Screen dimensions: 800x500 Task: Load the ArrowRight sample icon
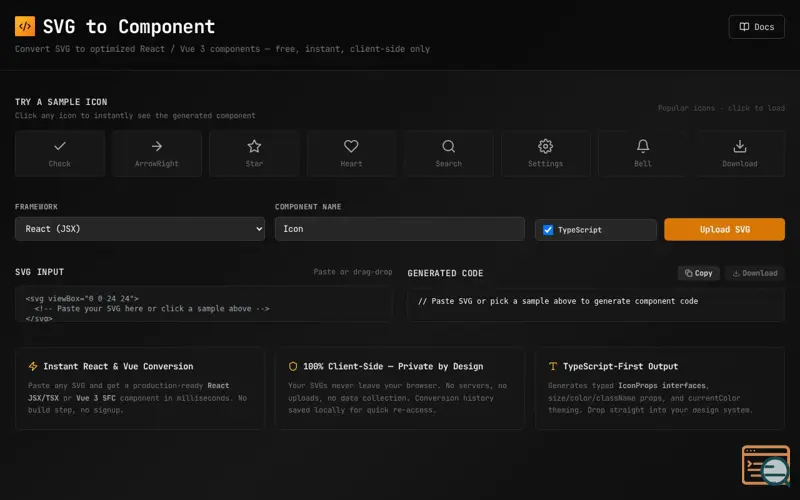(157, 154)
